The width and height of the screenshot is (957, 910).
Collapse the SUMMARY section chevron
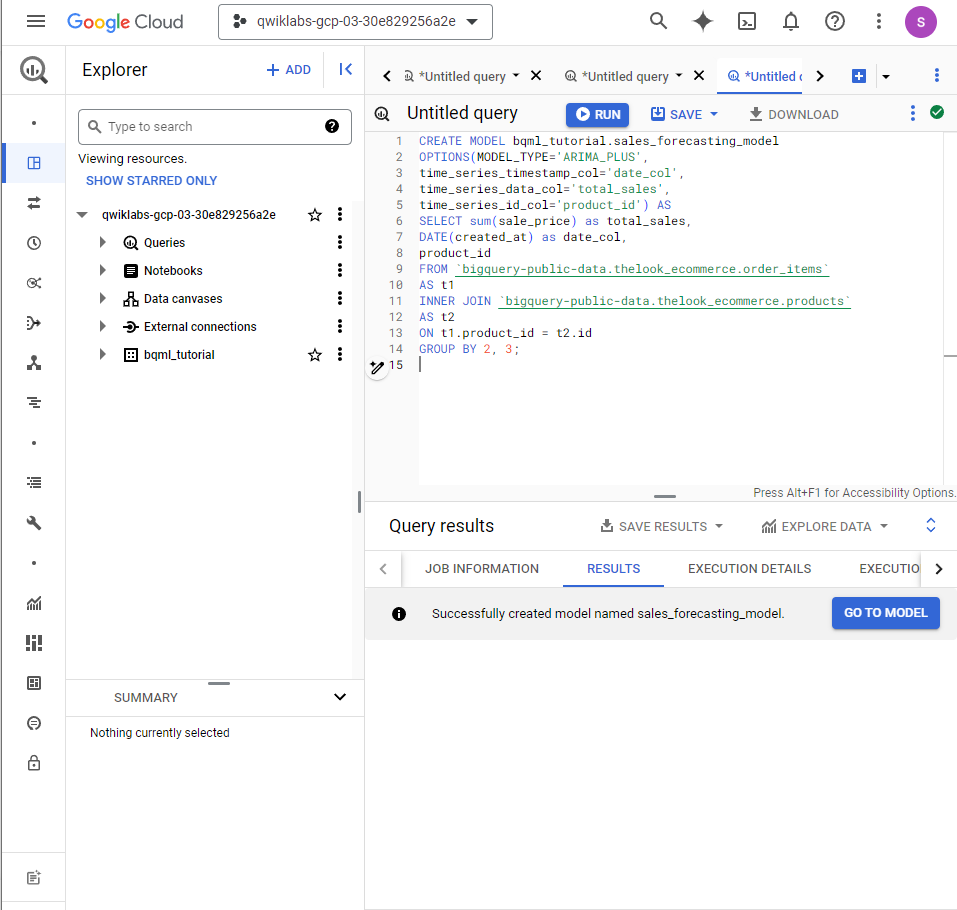coord(340,697)
